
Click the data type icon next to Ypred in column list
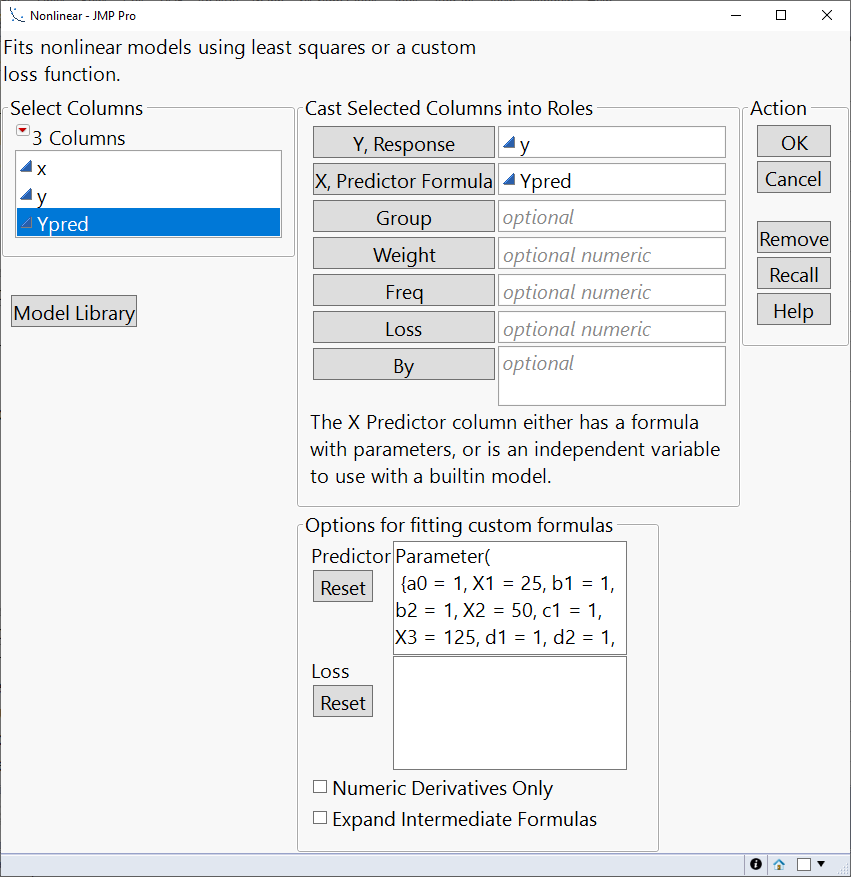point(25,223)
